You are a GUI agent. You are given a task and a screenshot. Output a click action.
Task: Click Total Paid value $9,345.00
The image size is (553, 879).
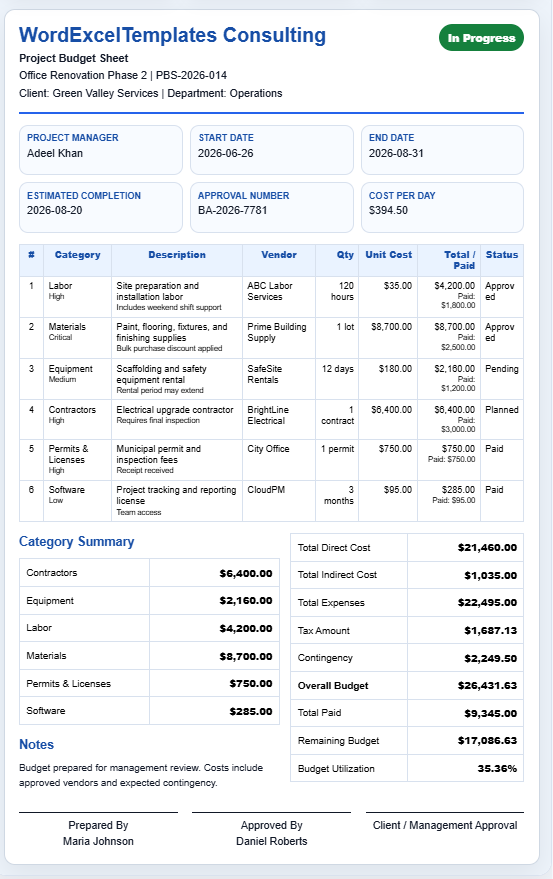(491, 714)
